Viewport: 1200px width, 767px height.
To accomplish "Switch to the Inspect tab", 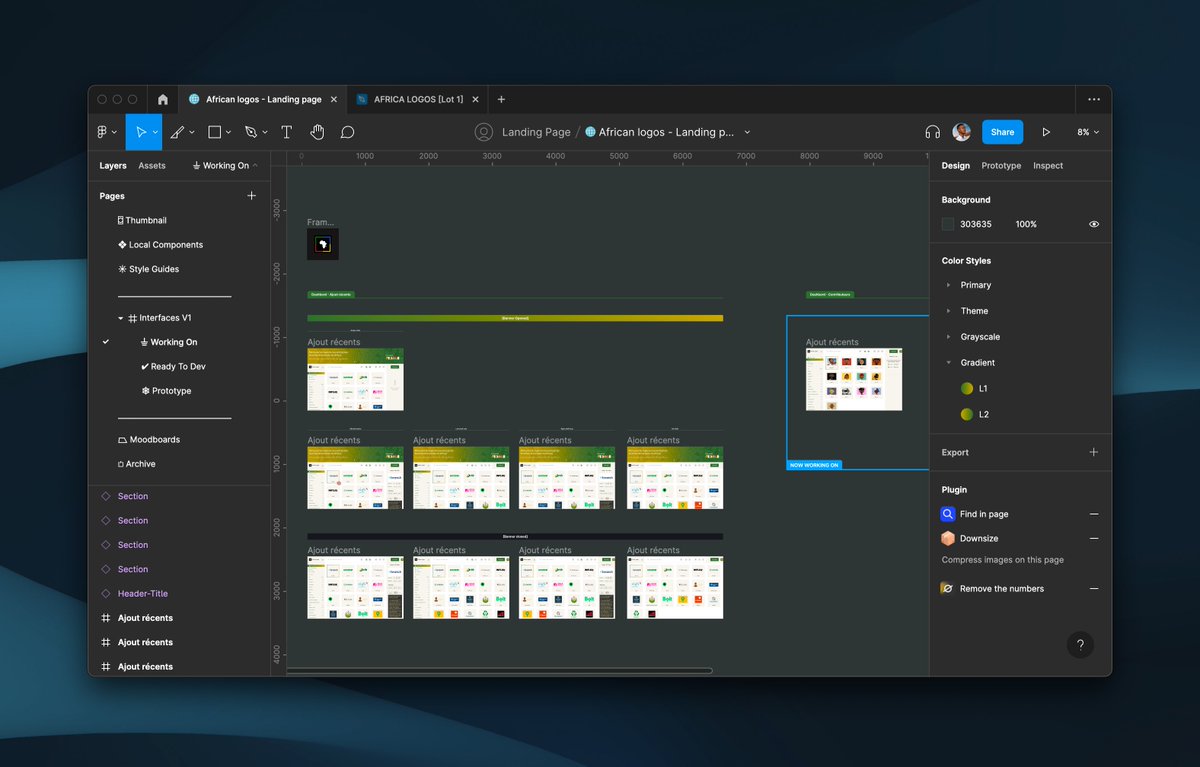I will [1048, 166].
